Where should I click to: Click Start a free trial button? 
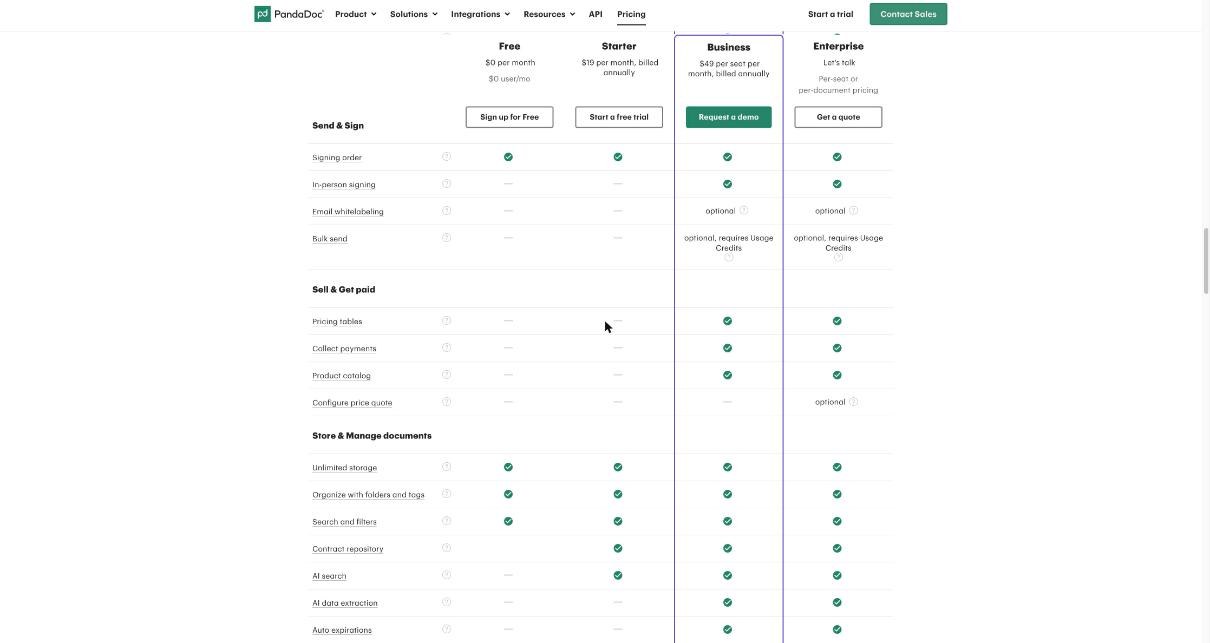(619, 117)
